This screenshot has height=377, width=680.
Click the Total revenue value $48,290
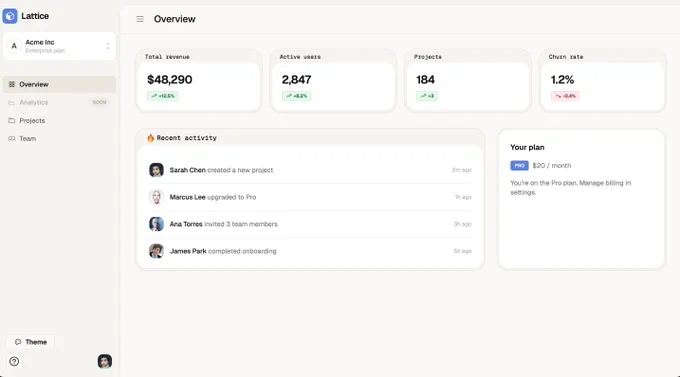point(170,80)
